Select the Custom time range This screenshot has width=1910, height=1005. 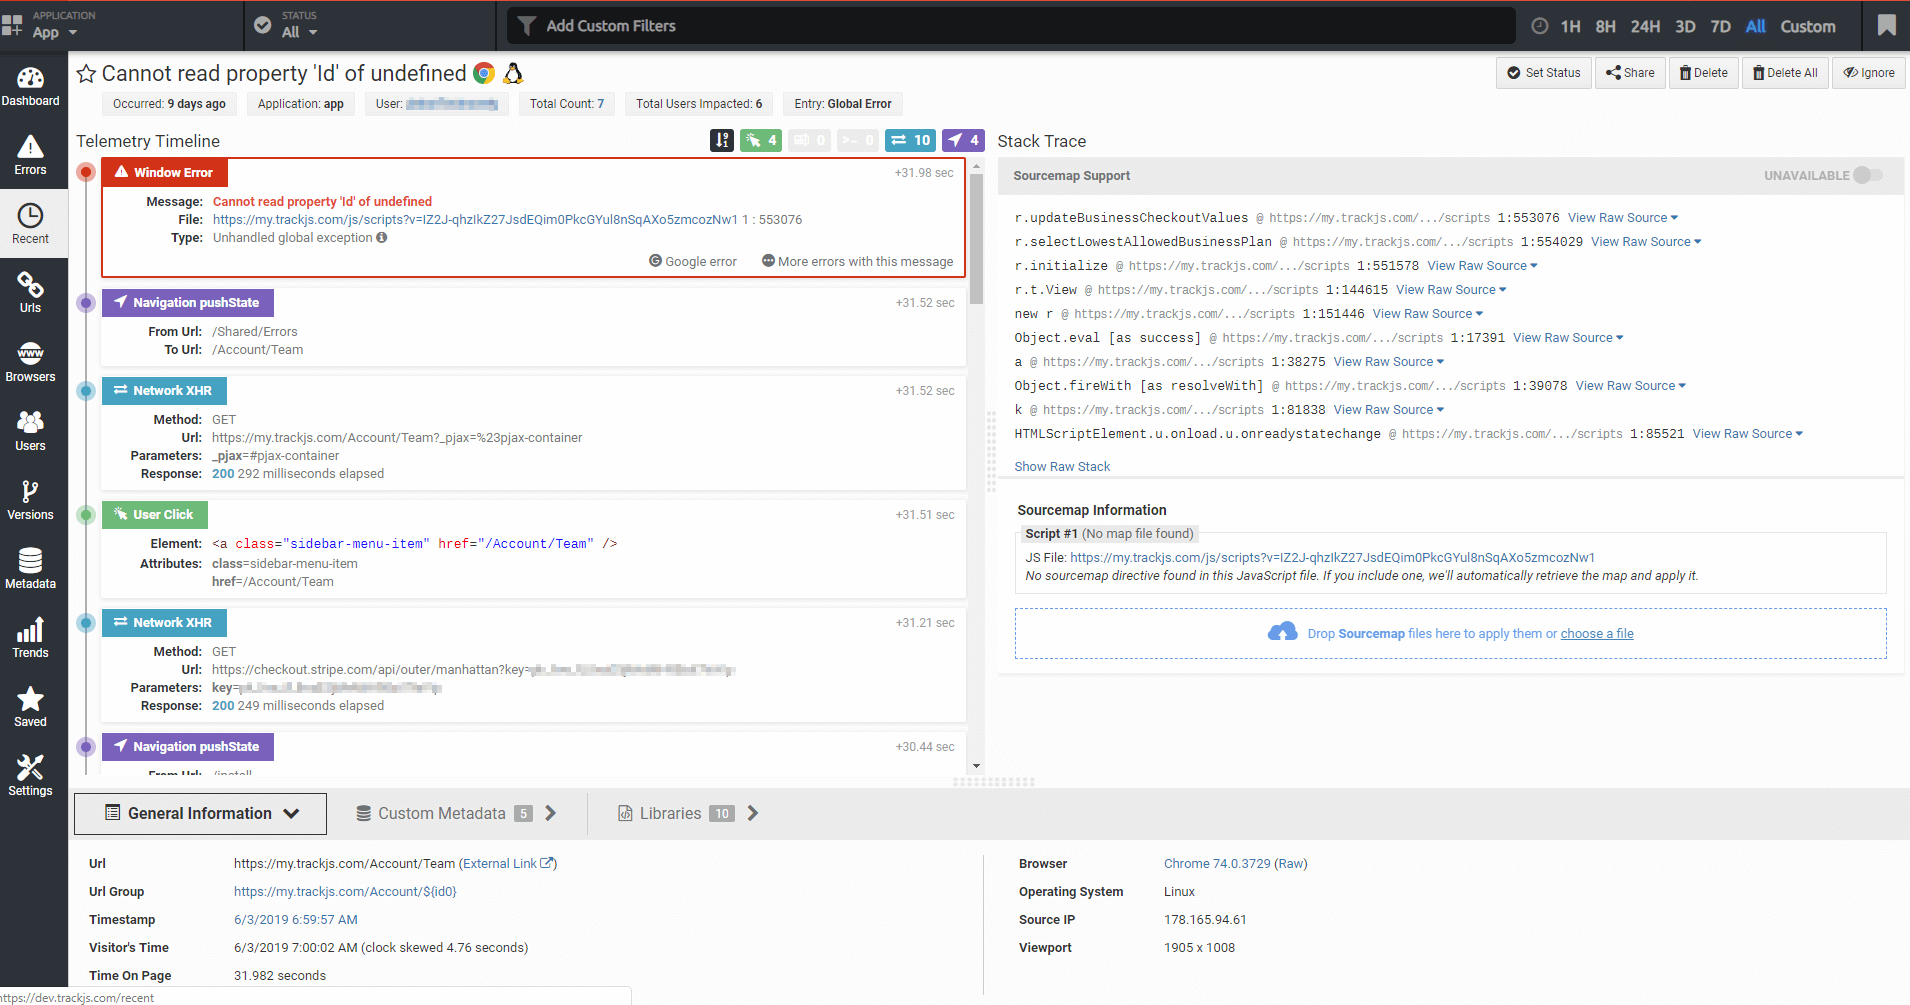(1808, 26)
